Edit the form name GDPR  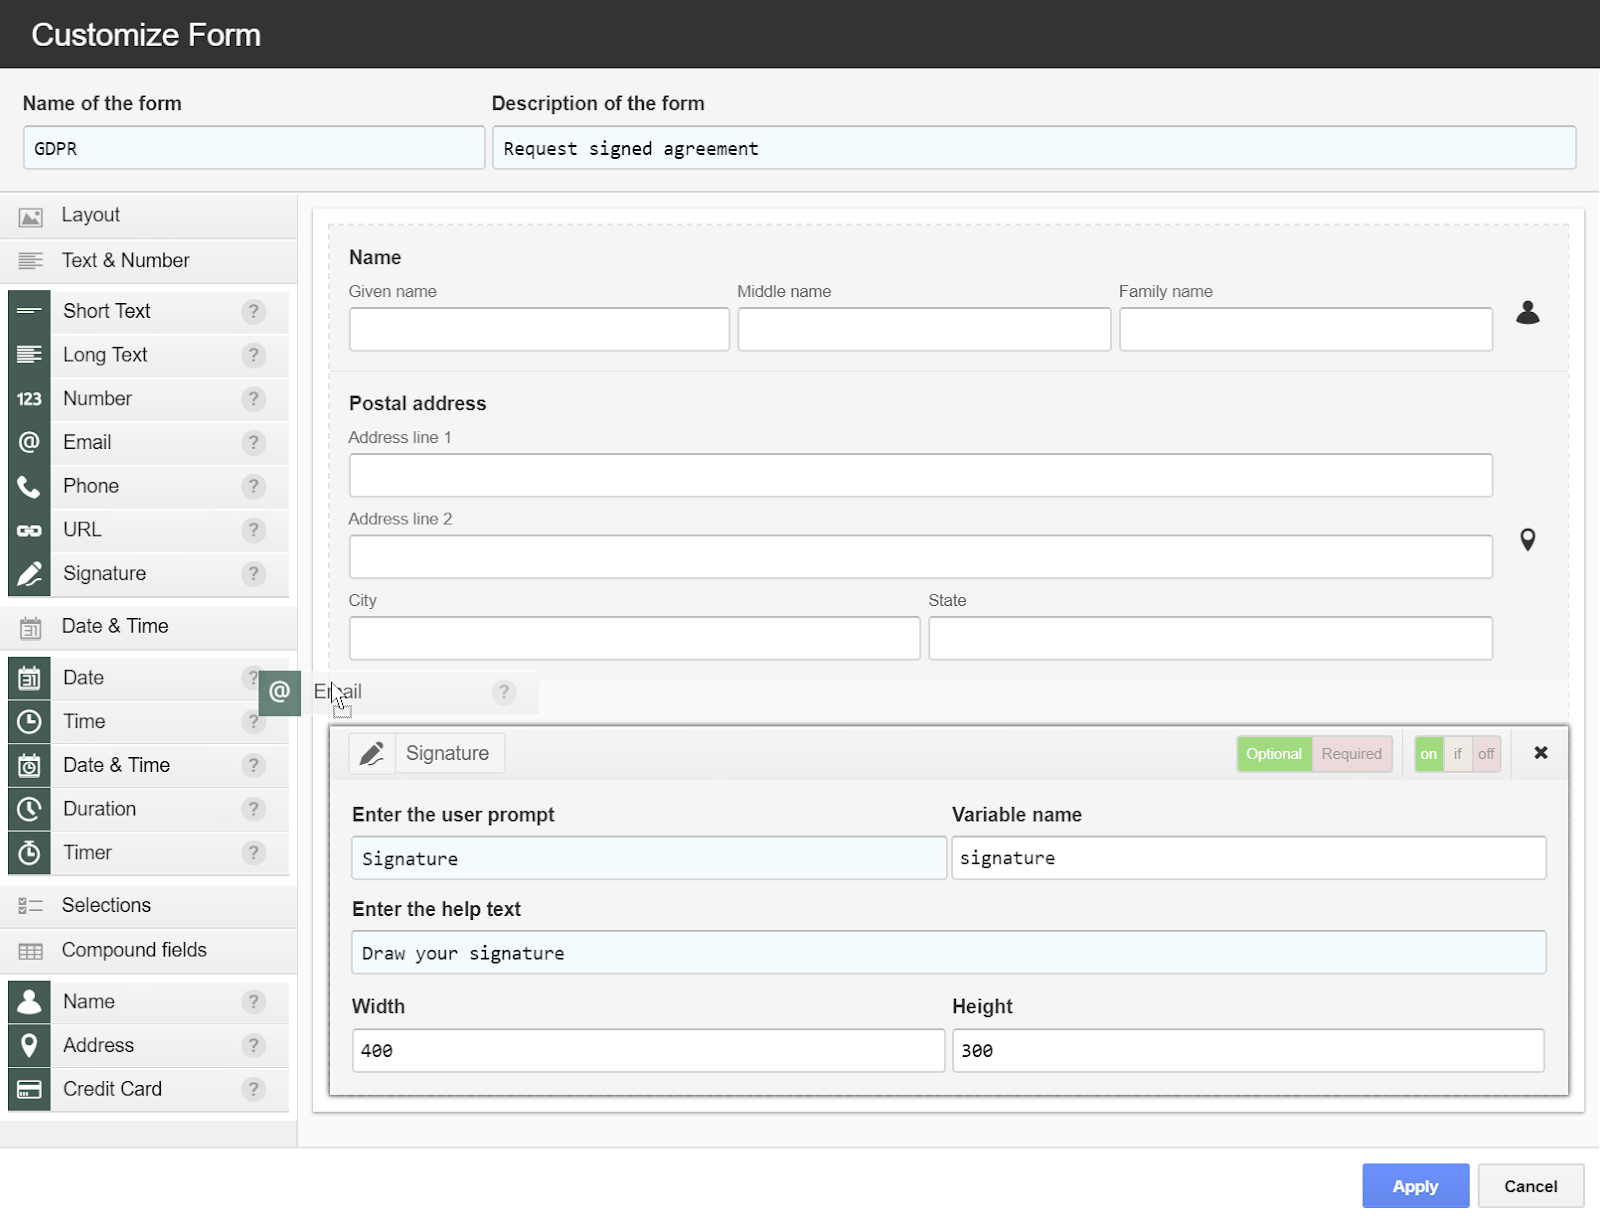point(254,148)
